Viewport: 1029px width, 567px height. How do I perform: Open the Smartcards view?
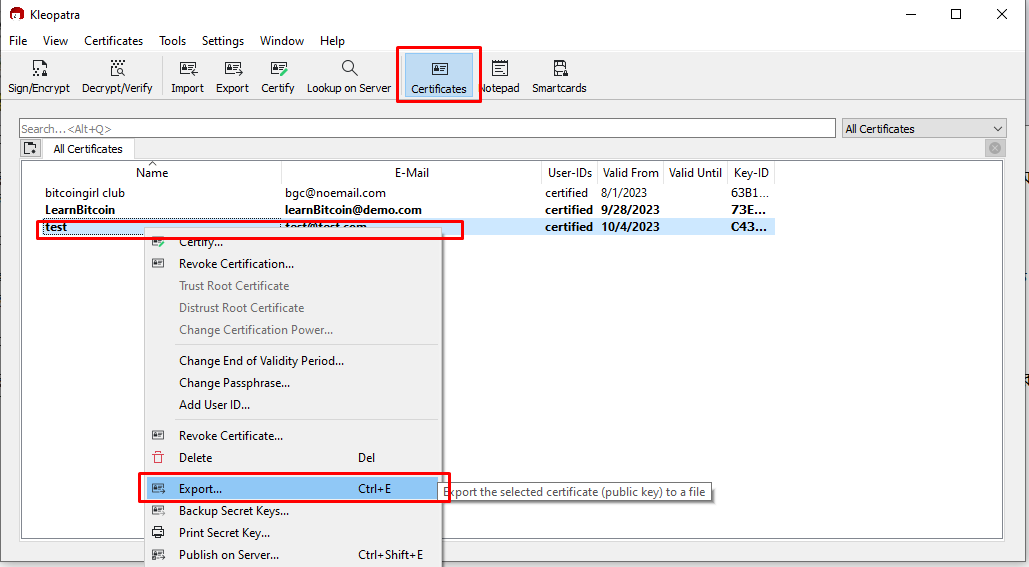coord(559,77)
